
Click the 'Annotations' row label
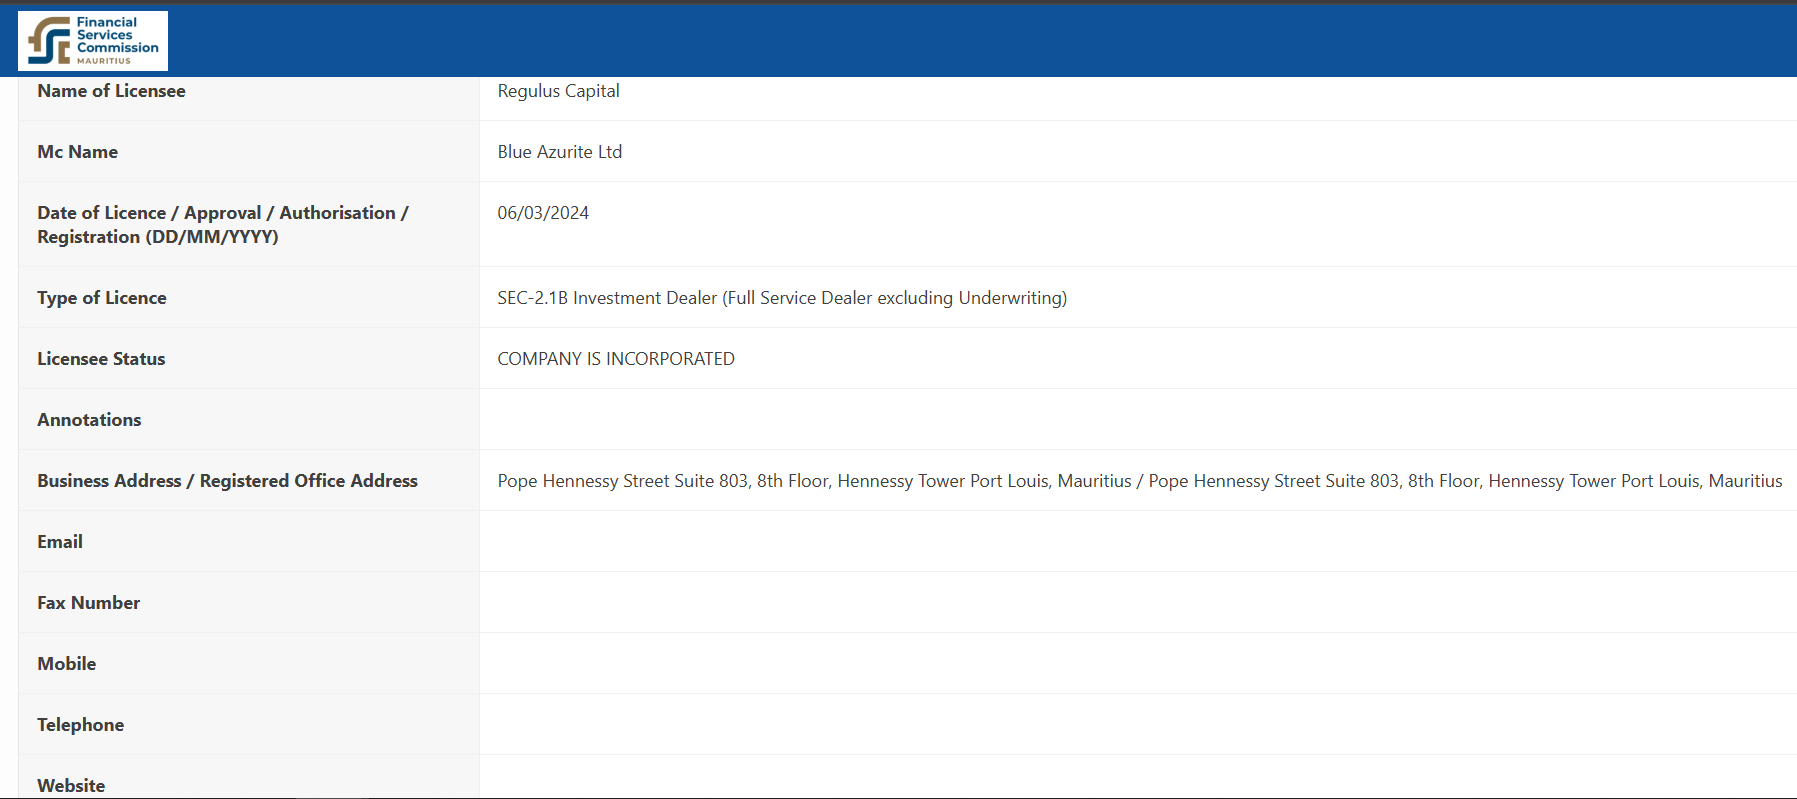pos(89,420)
